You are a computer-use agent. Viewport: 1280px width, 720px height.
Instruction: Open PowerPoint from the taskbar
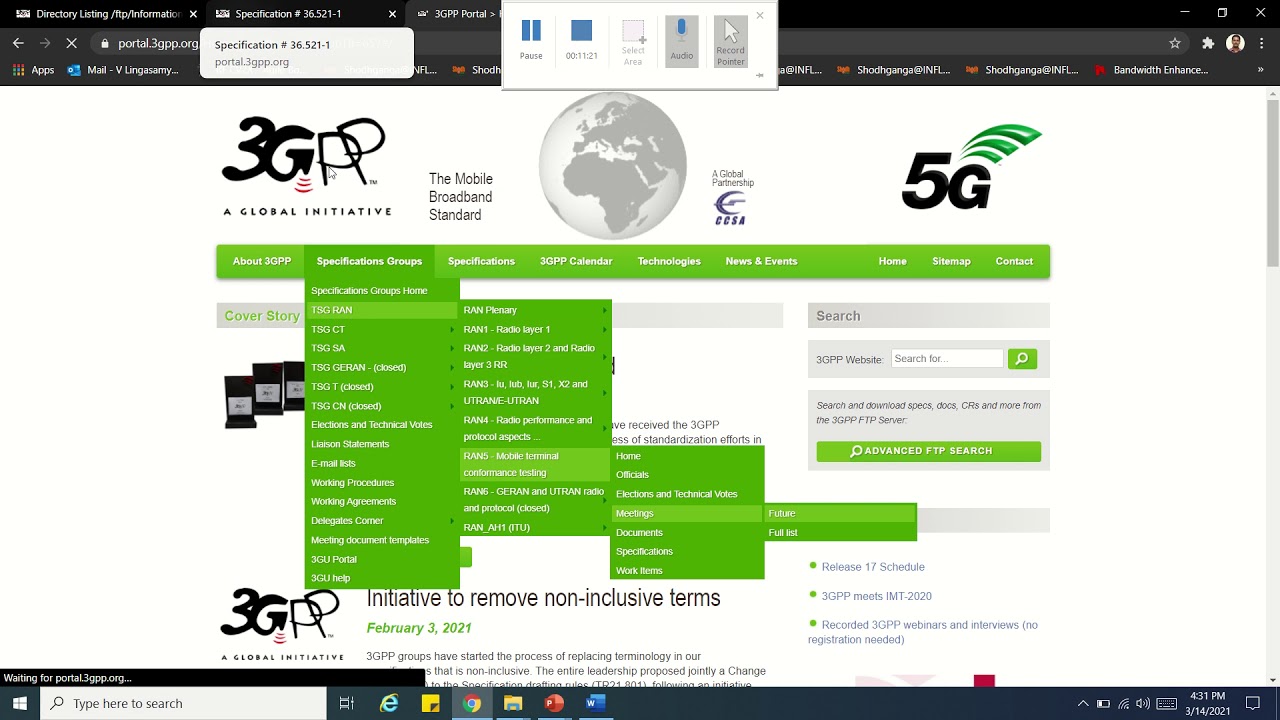point(553,703)
